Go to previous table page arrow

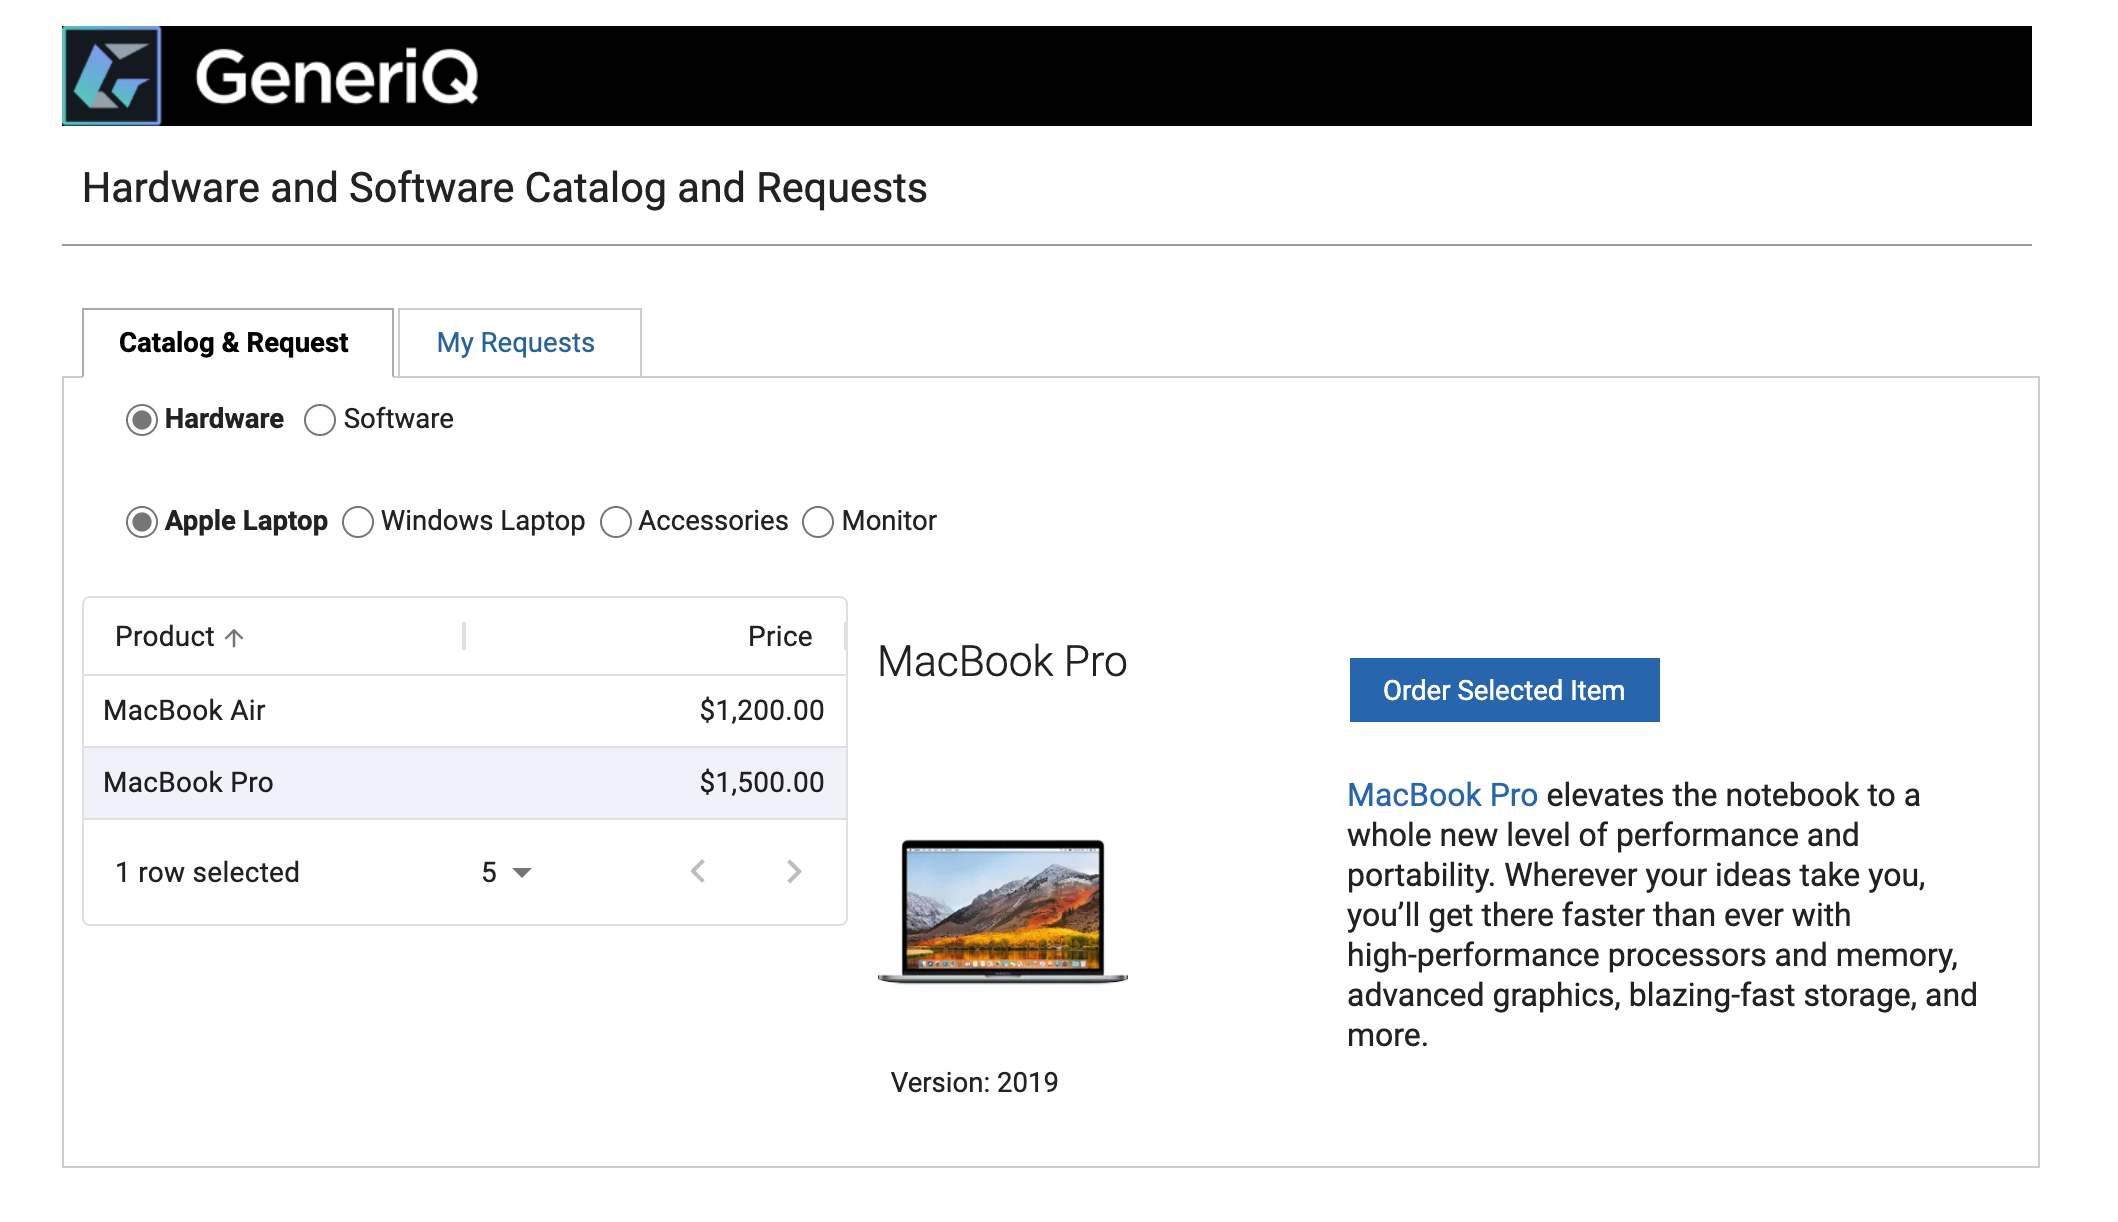698,872
